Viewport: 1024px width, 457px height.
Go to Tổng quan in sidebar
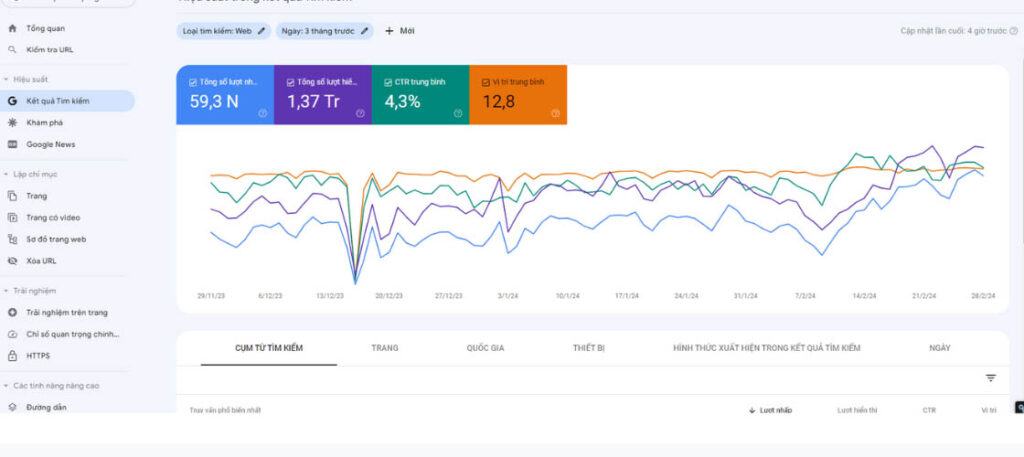[46, 29]
